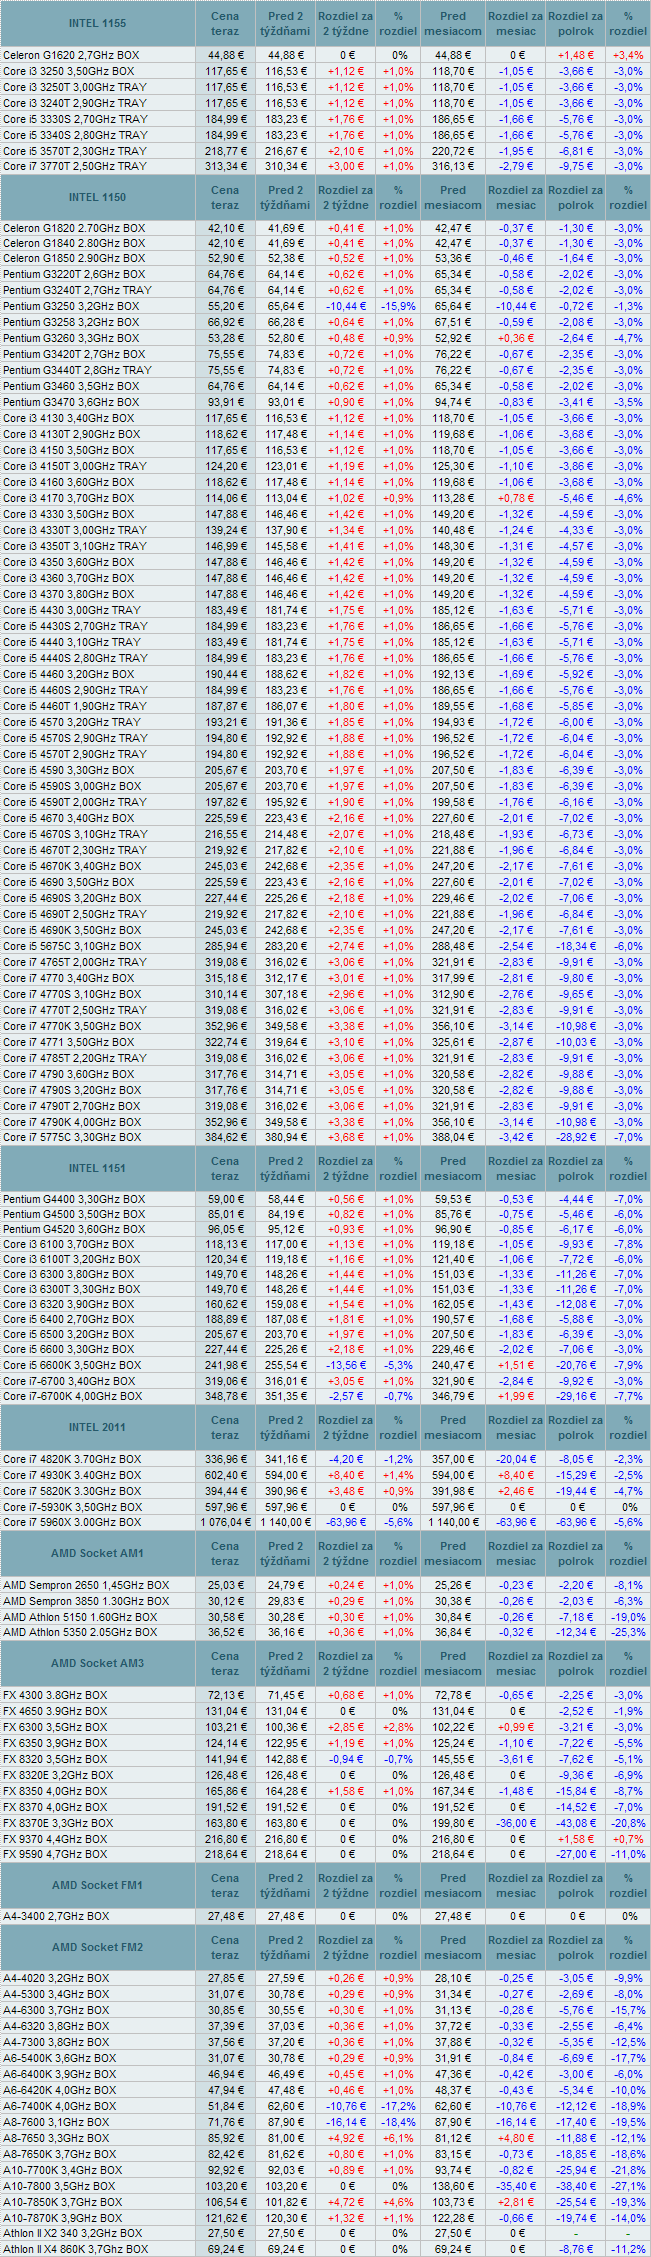Click the INTEL 1151 section header
This screenshot has width=651, height=2257.
tap(98, 1168)
